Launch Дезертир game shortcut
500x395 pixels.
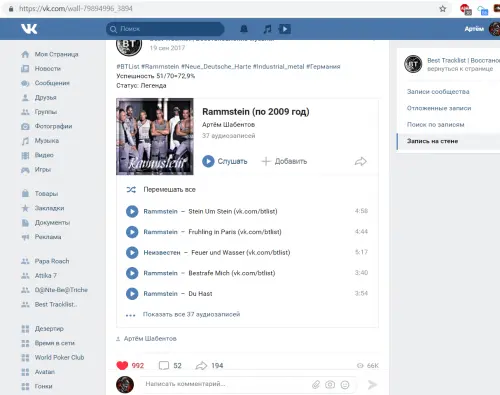(x=42, y=329)
